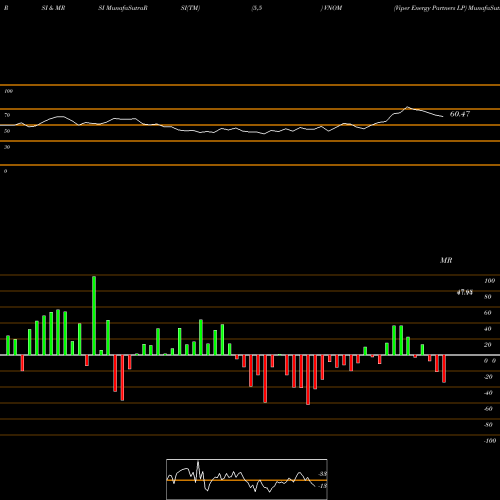
Task: Select the tallest green MR histogram bar
Action: [x=94, y=315]
